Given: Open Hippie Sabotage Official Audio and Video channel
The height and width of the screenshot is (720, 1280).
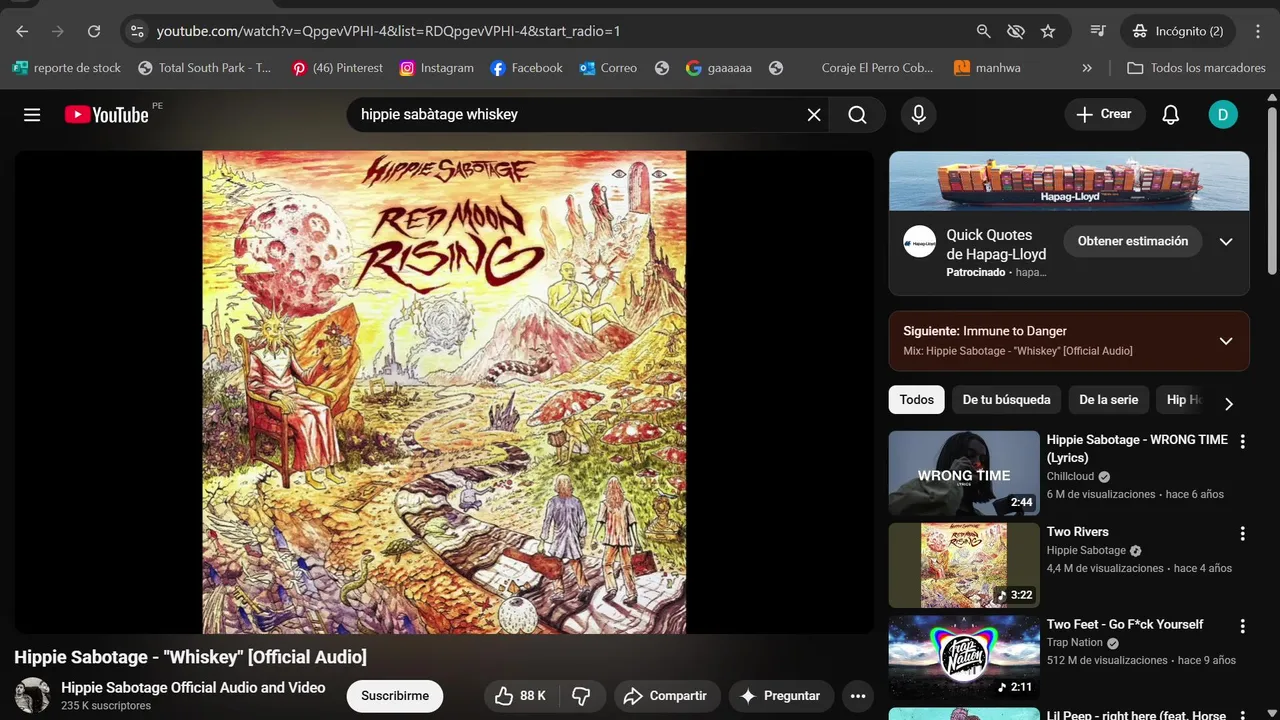Looking at the screenshot, I should pyautogui.click(x=193, y=688).
